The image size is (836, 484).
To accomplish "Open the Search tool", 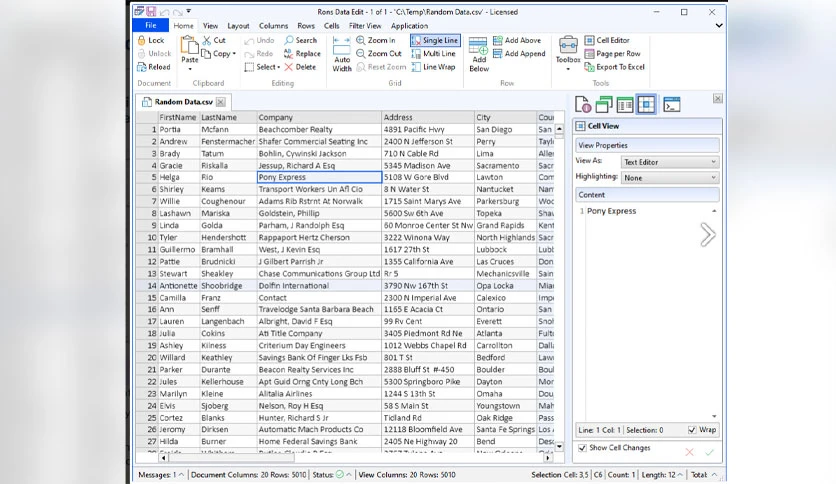I will point(301,40).
